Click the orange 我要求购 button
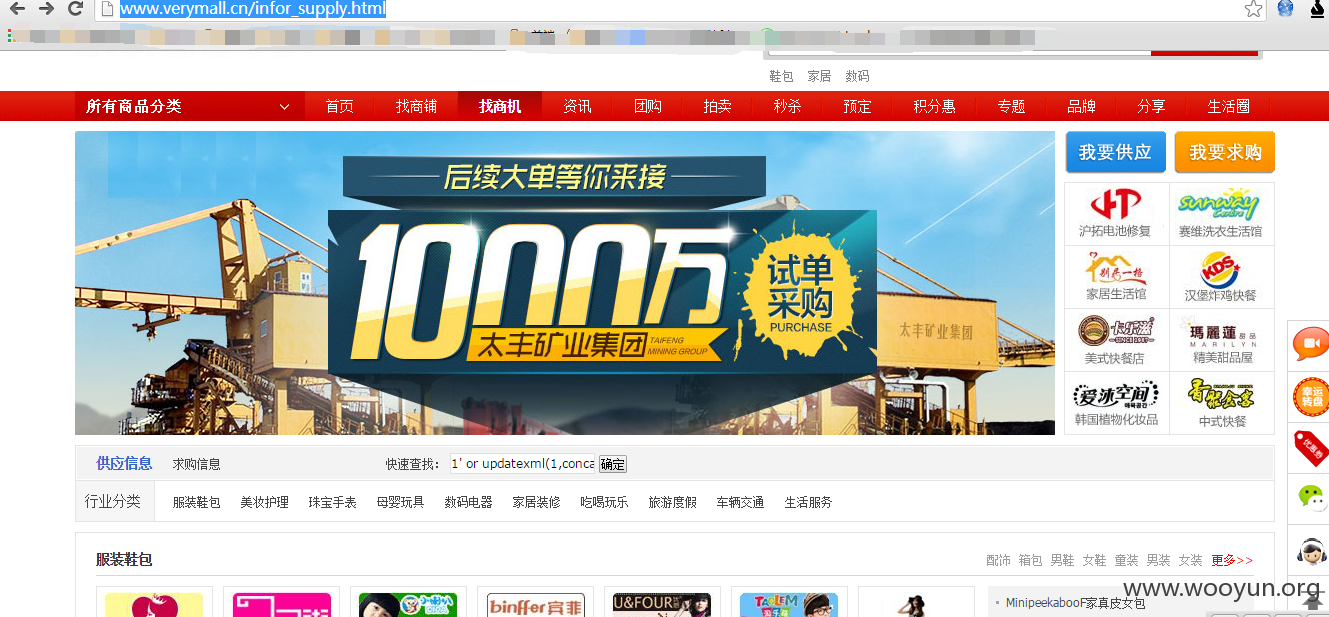This screenshot has height=617, width=1329. (x=1225, y=152)
